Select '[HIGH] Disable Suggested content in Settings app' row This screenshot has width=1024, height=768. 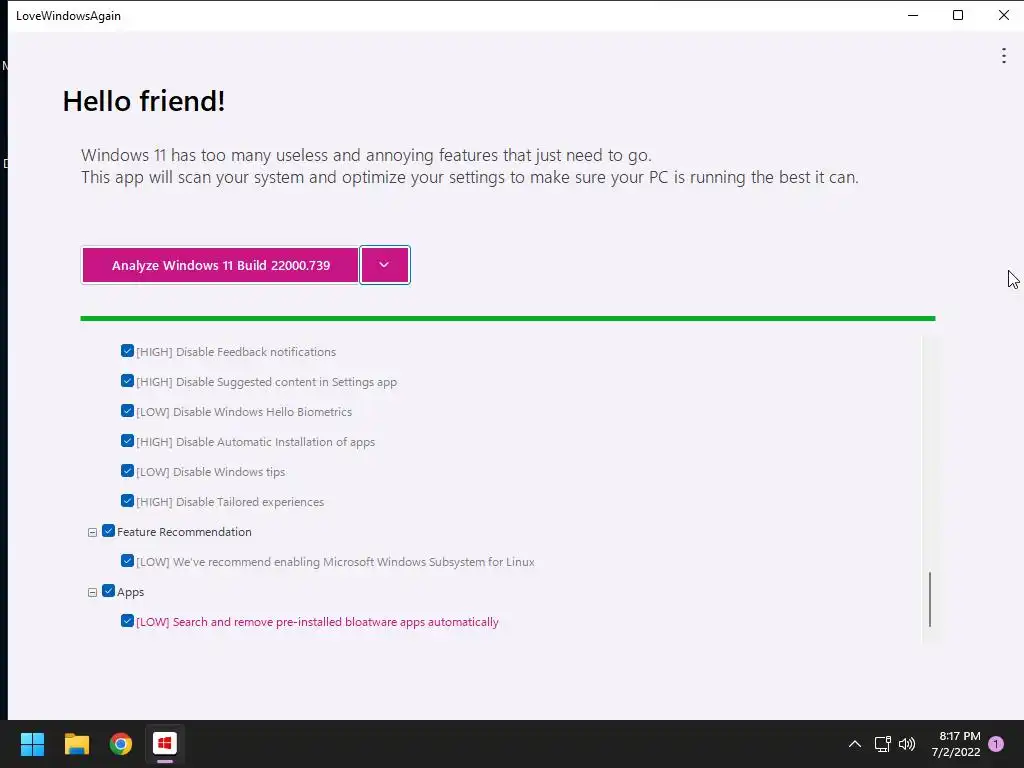[266, 382]
